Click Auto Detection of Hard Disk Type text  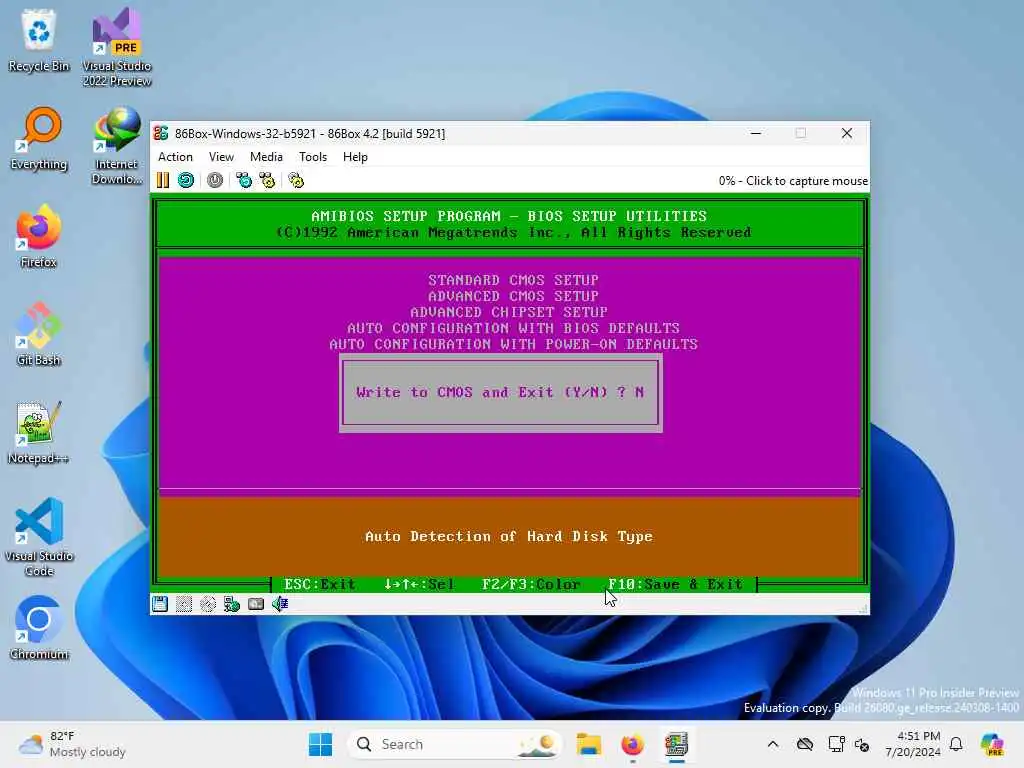[509, 536]
